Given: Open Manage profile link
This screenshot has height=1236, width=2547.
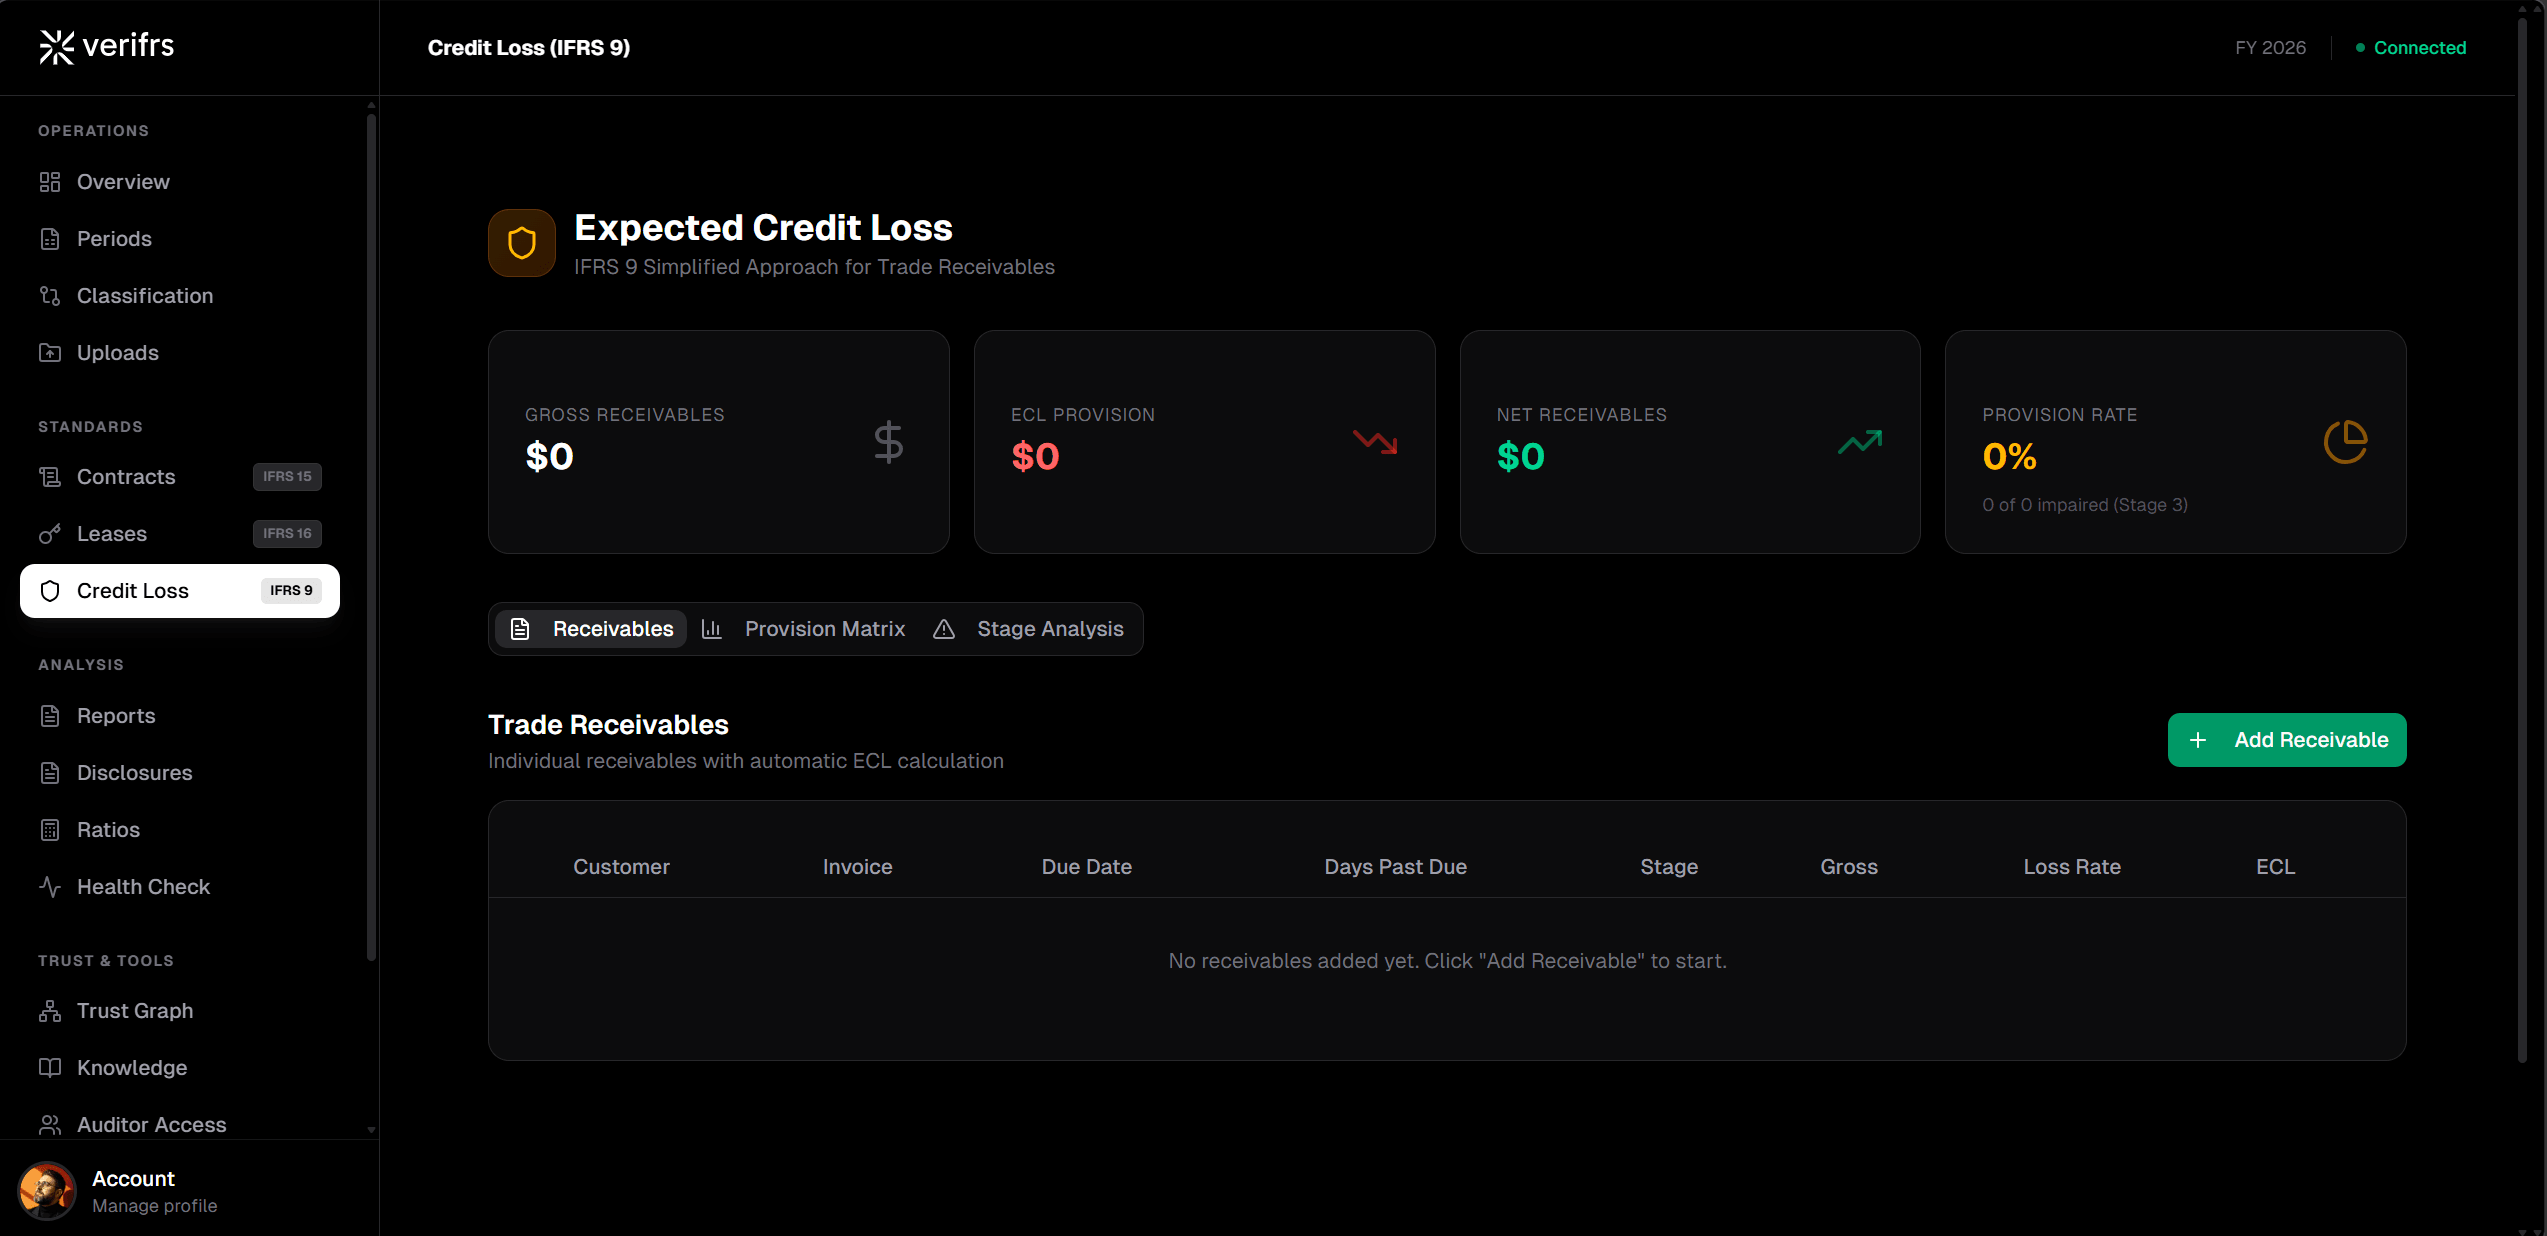Looking at the screenshot, I should point(154,1206).
